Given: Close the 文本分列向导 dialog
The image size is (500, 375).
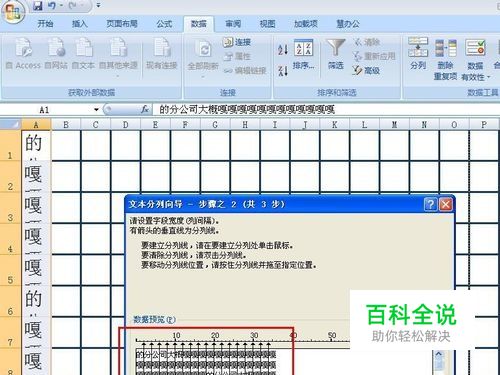Looking at the screenshot, I should (x=446, y=204).
